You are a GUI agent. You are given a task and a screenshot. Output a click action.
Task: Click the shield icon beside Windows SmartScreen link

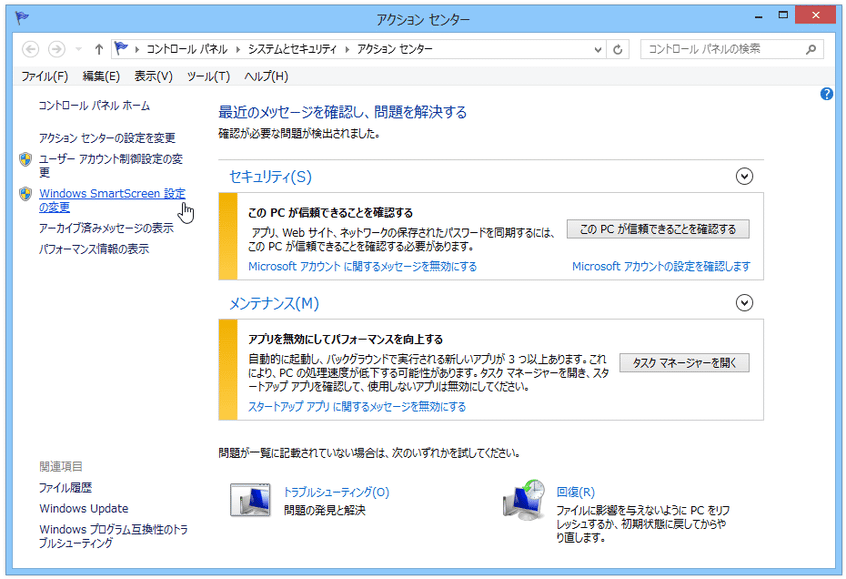pos(25,194)
